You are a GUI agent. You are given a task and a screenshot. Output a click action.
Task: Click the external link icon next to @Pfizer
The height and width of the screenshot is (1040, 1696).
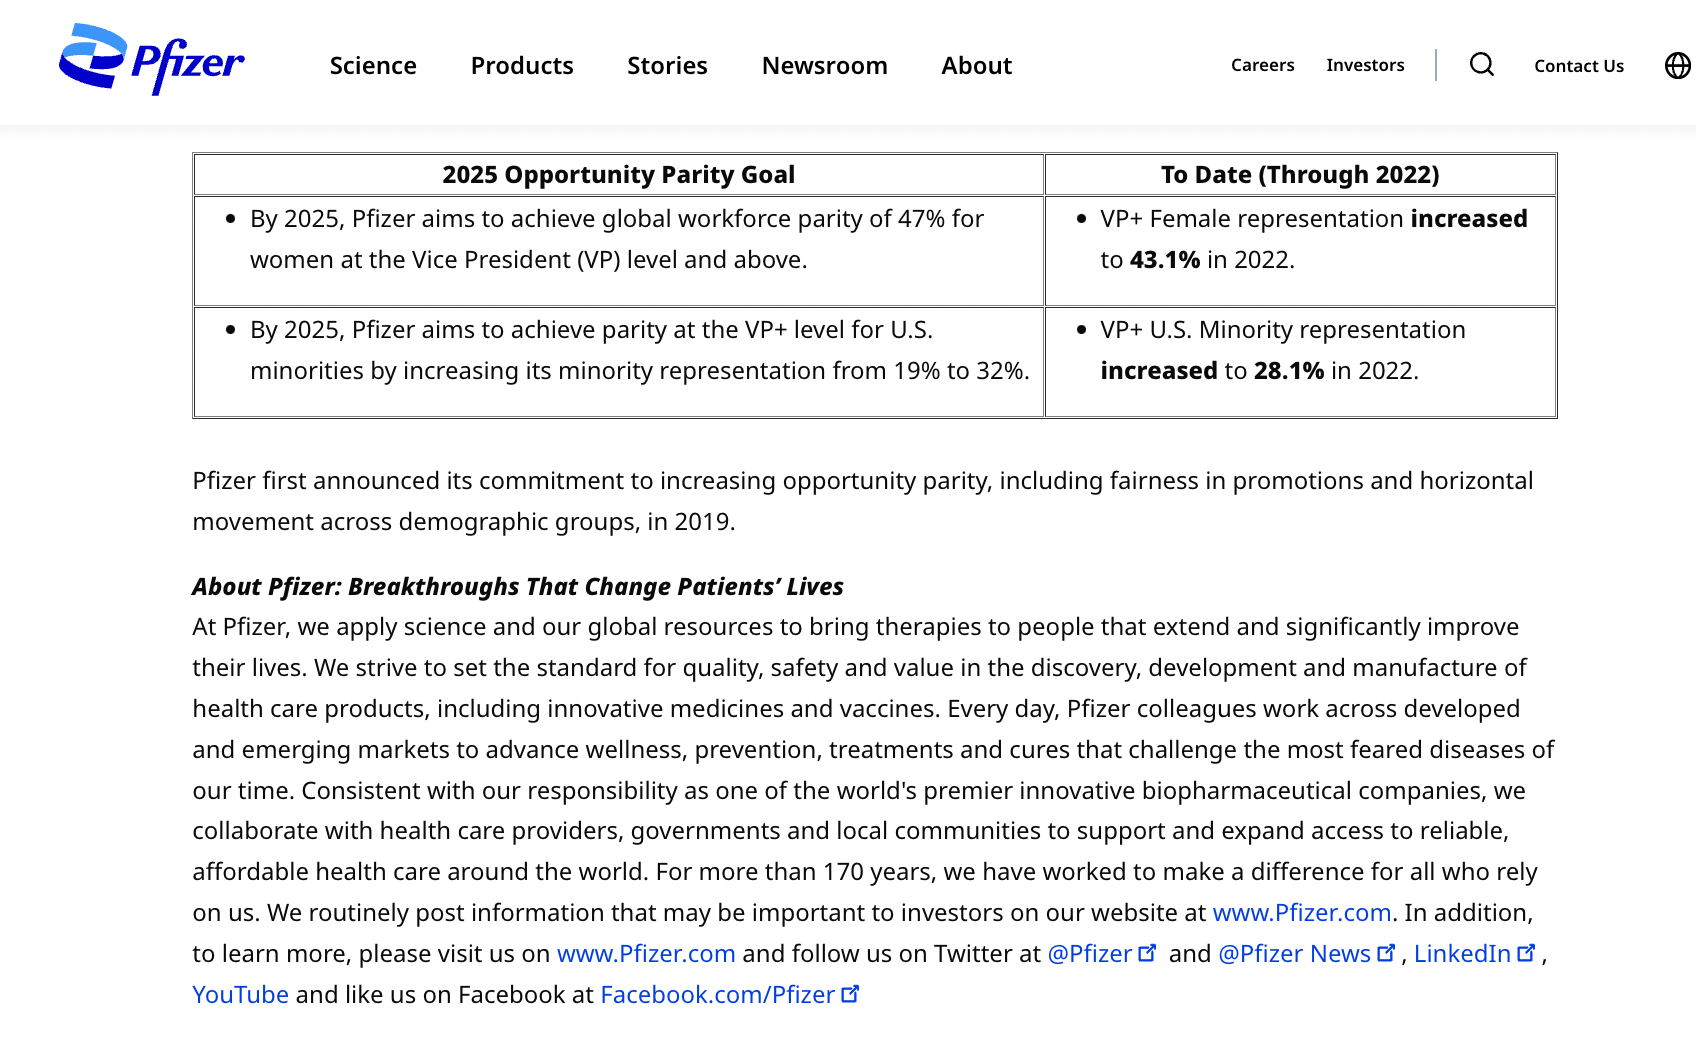(x=1147, y=951)
